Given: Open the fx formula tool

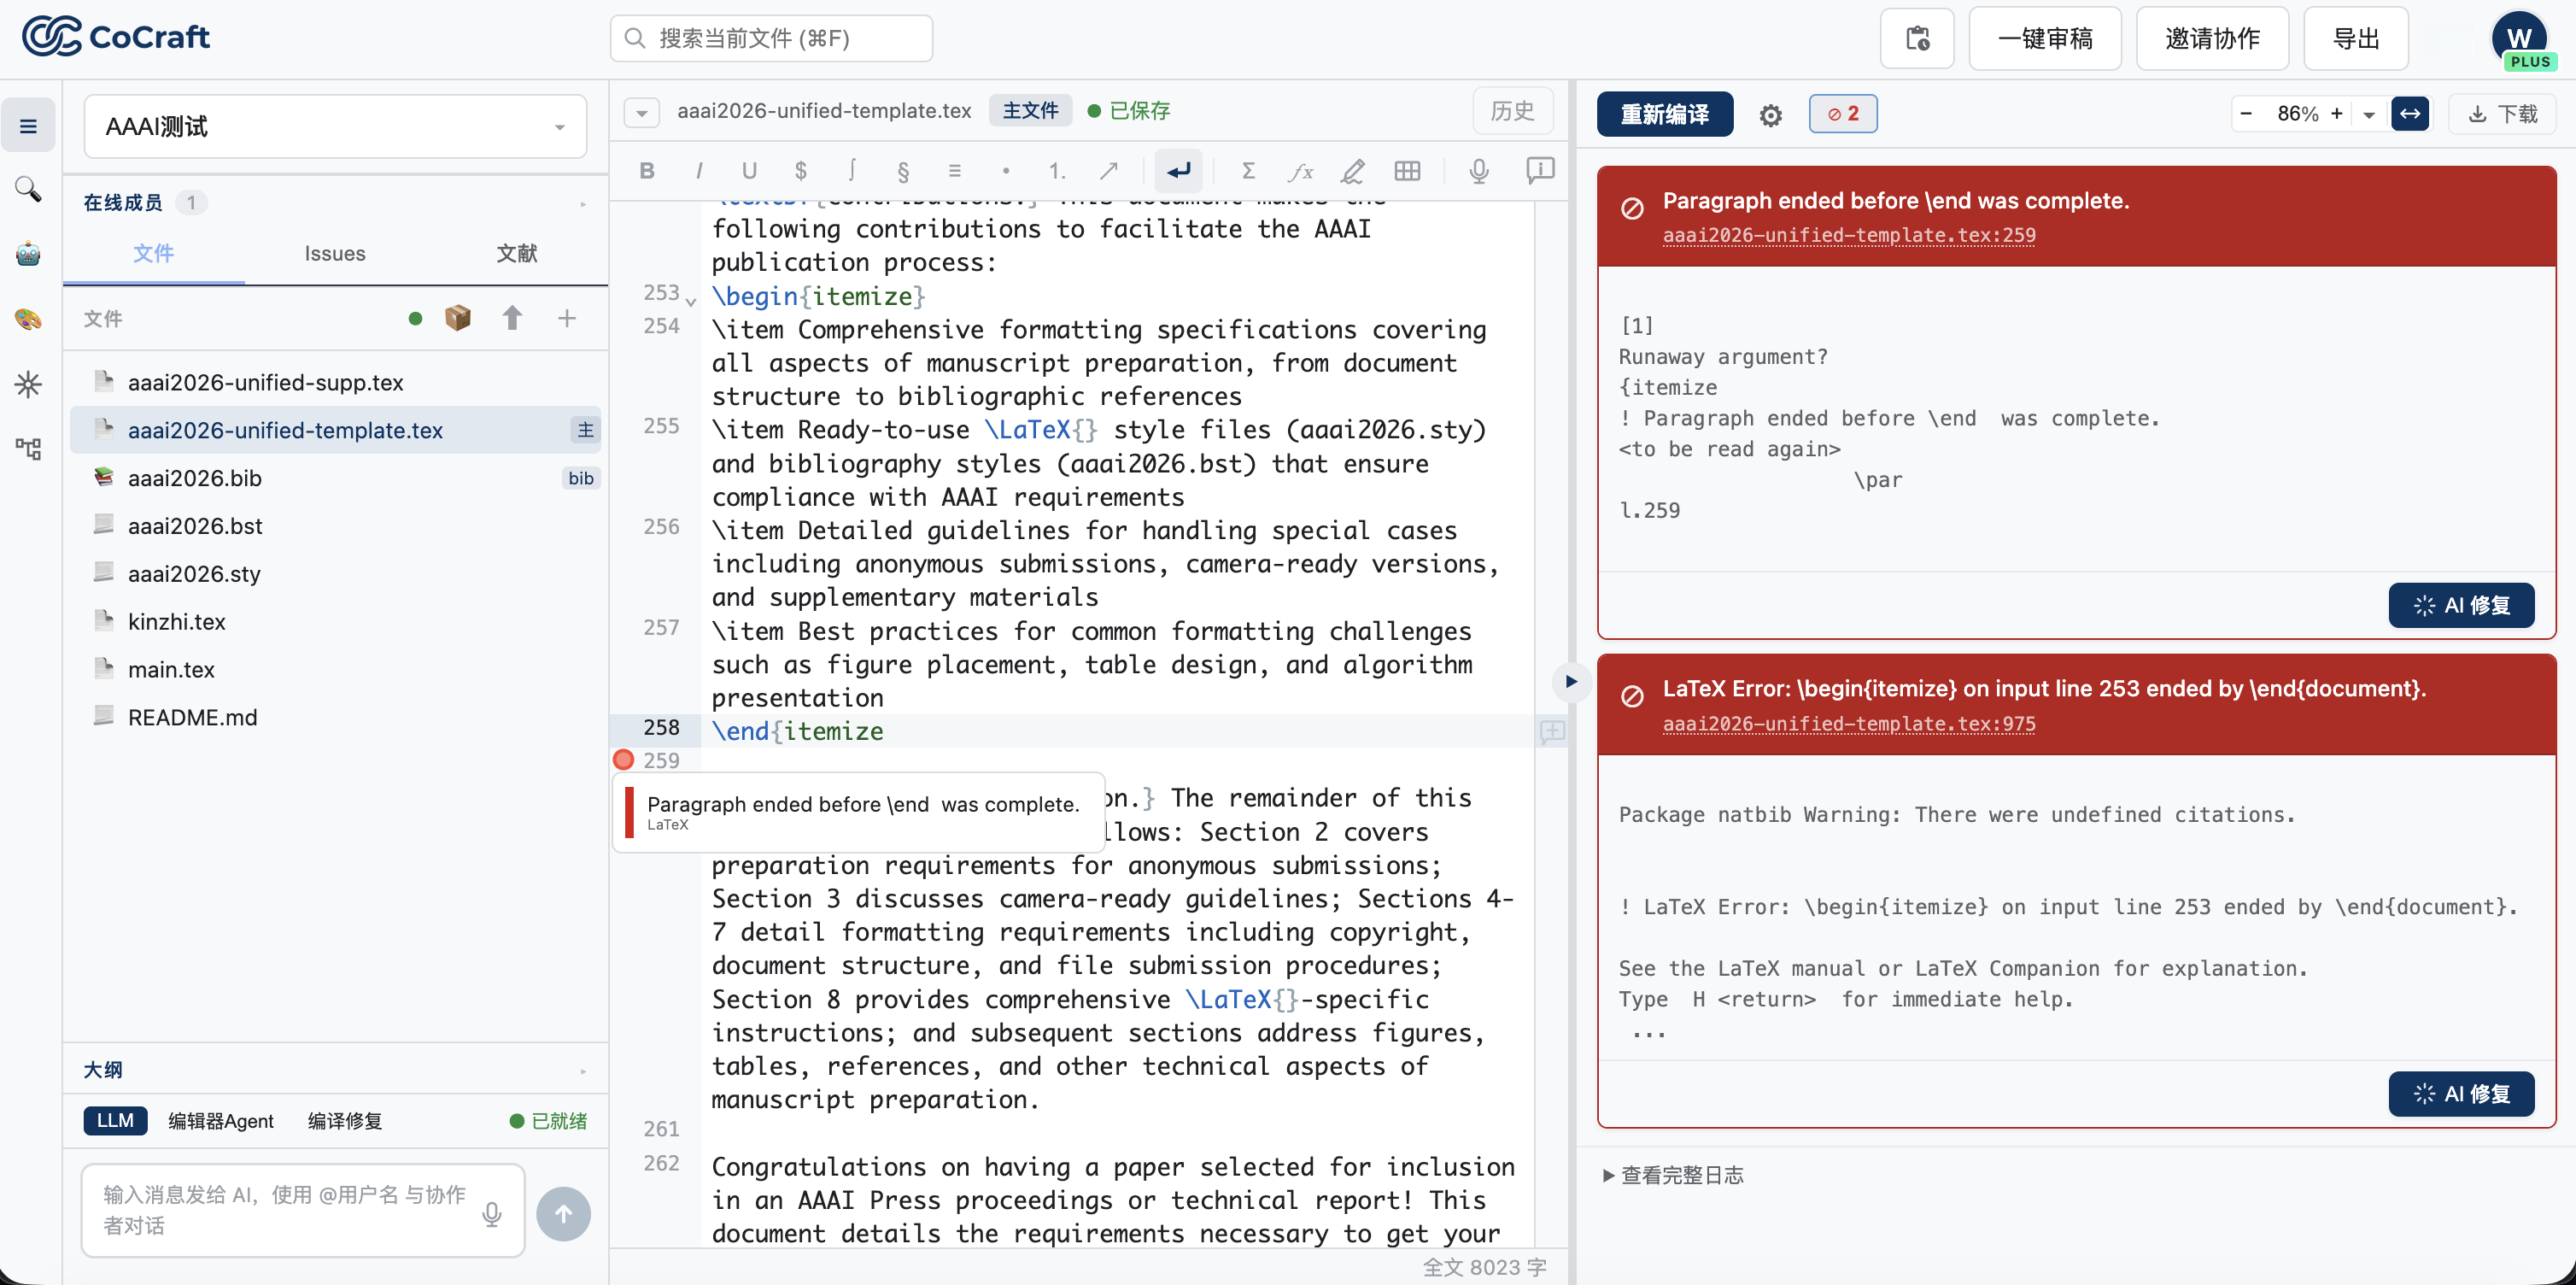Looking at the screenshot, I should pyautogui.click(x=1300, y=171).
